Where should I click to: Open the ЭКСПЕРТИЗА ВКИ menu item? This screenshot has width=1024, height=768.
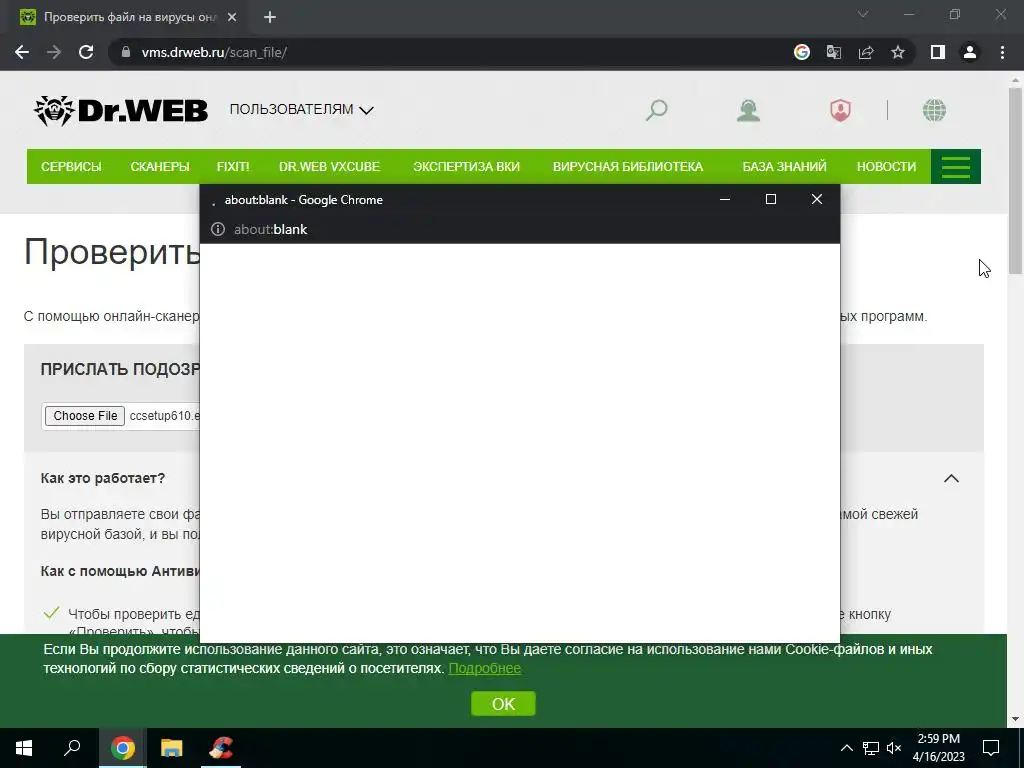(x=466, y=167)
